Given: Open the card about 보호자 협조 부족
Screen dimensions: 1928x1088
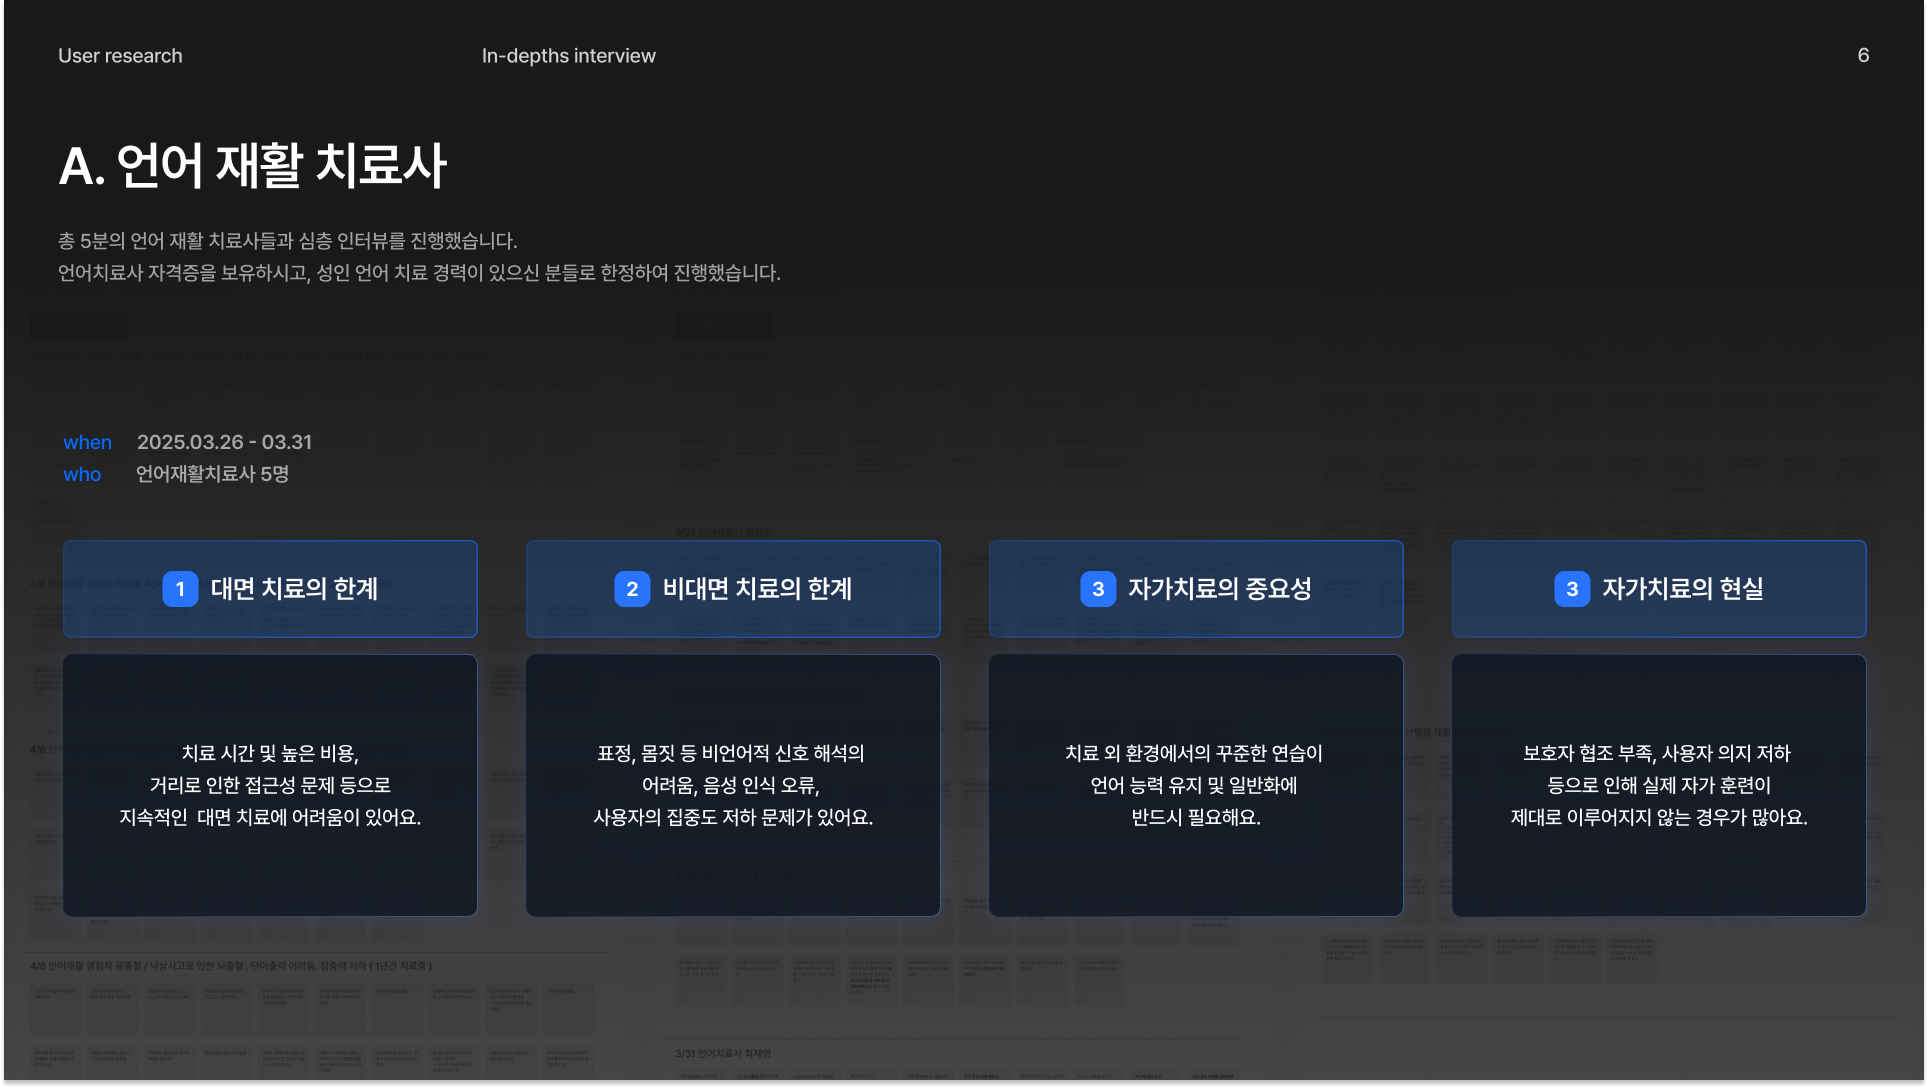Looking at the screenshot, I should coord(1658,785).
